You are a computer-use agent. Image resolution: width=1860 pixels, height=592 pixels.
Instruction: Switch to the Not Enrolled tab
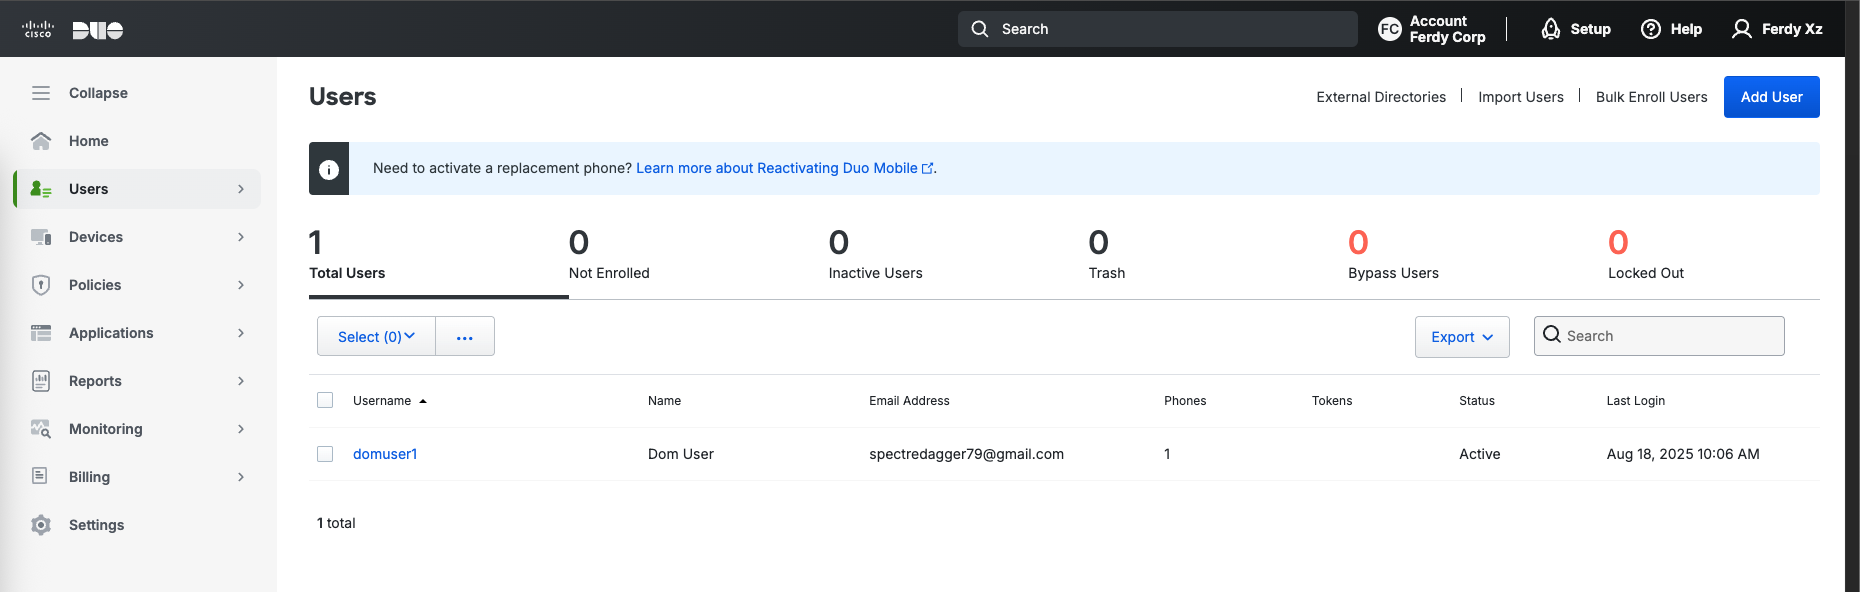[609, 257]
